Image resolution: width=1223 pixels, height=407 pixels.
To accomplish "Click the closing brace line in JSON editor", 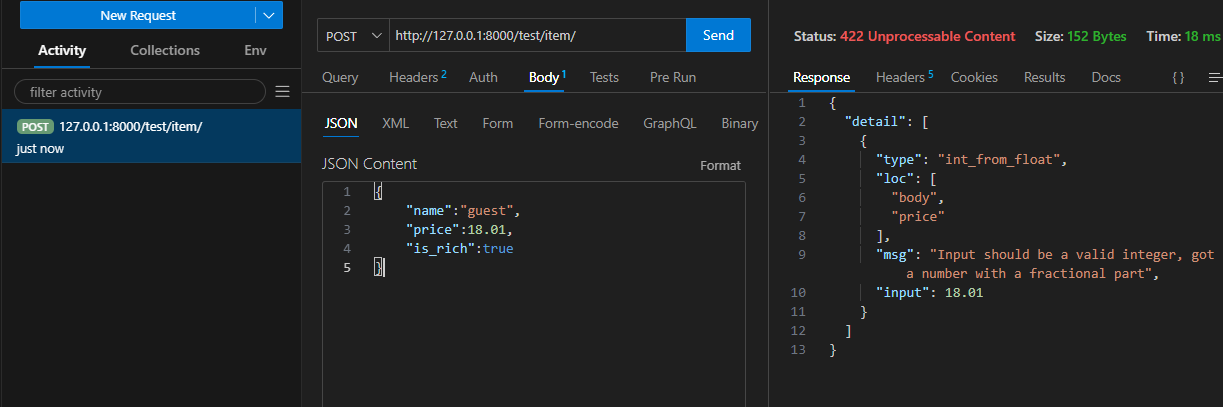I will click(379, 267).
